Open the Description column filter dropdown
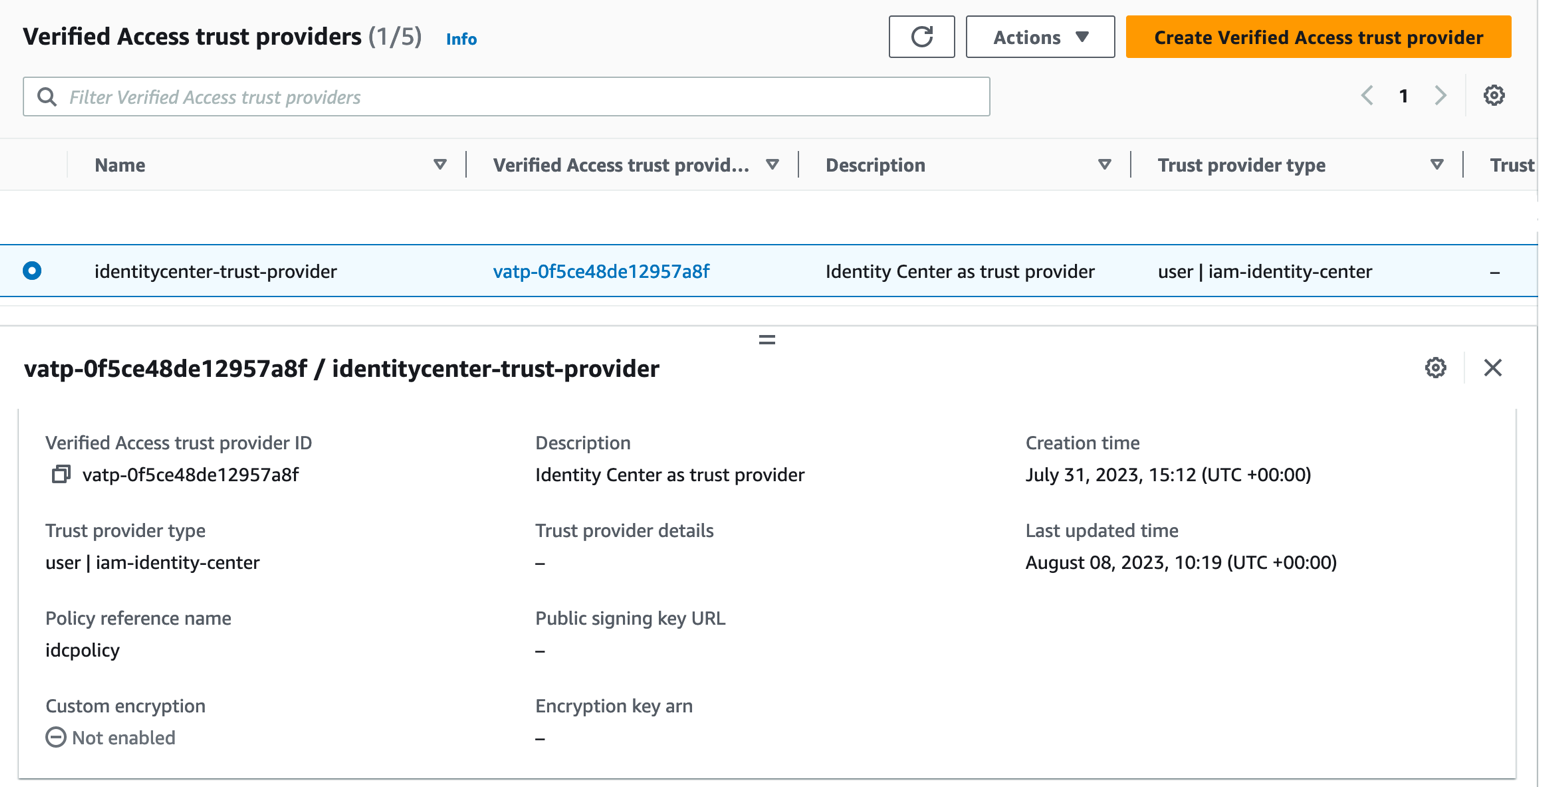Image resolution: width=1541 pixels, height=787 pixels. pyautogui.click(x=1105, y=164)
